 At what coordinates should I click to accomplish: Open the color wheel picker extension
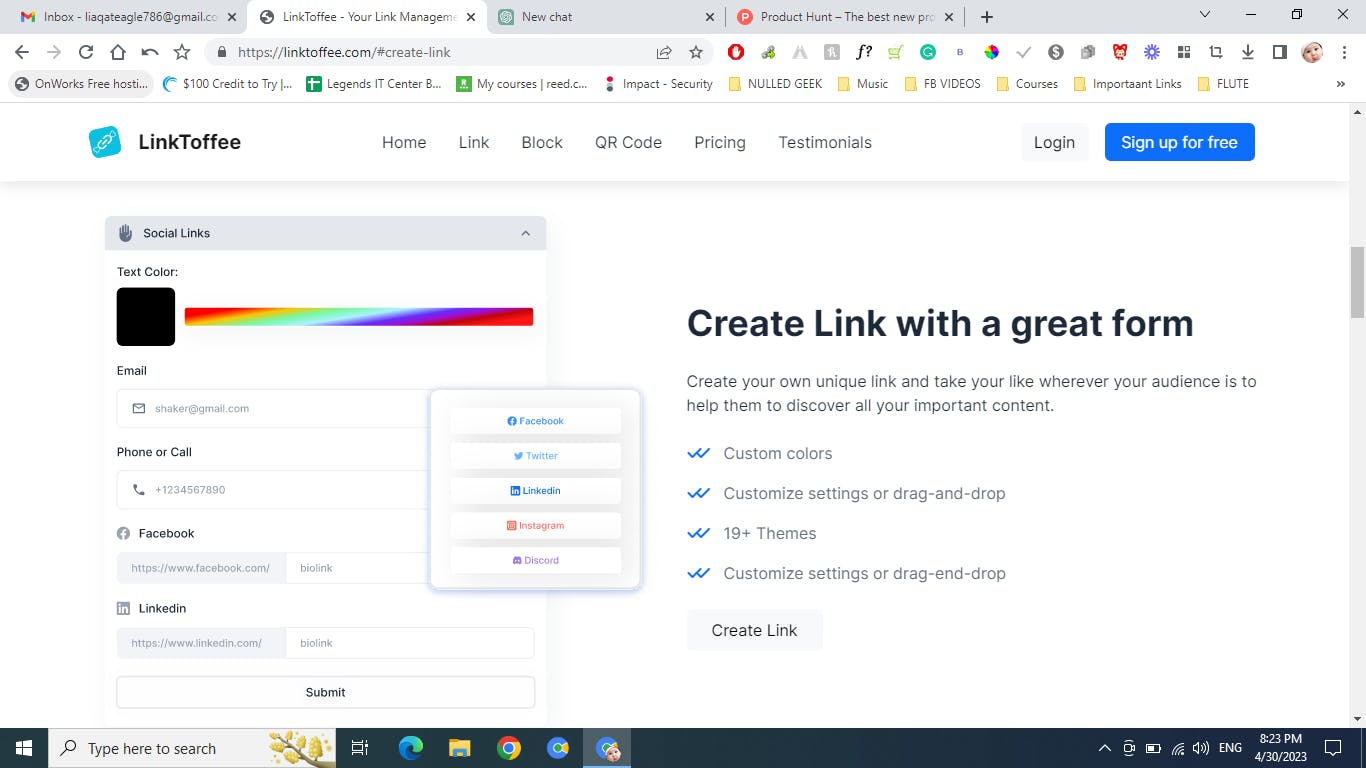tap(992, 52)
